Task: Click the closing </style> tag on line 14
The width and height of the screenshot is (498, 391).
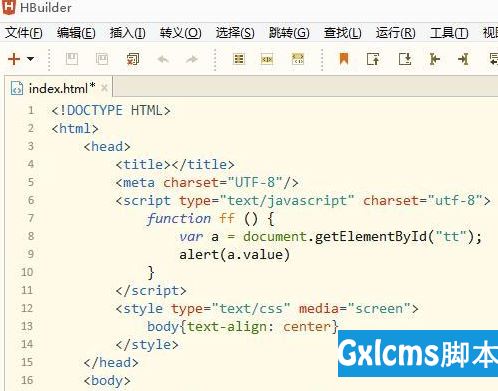Action: tap(147, 345)
